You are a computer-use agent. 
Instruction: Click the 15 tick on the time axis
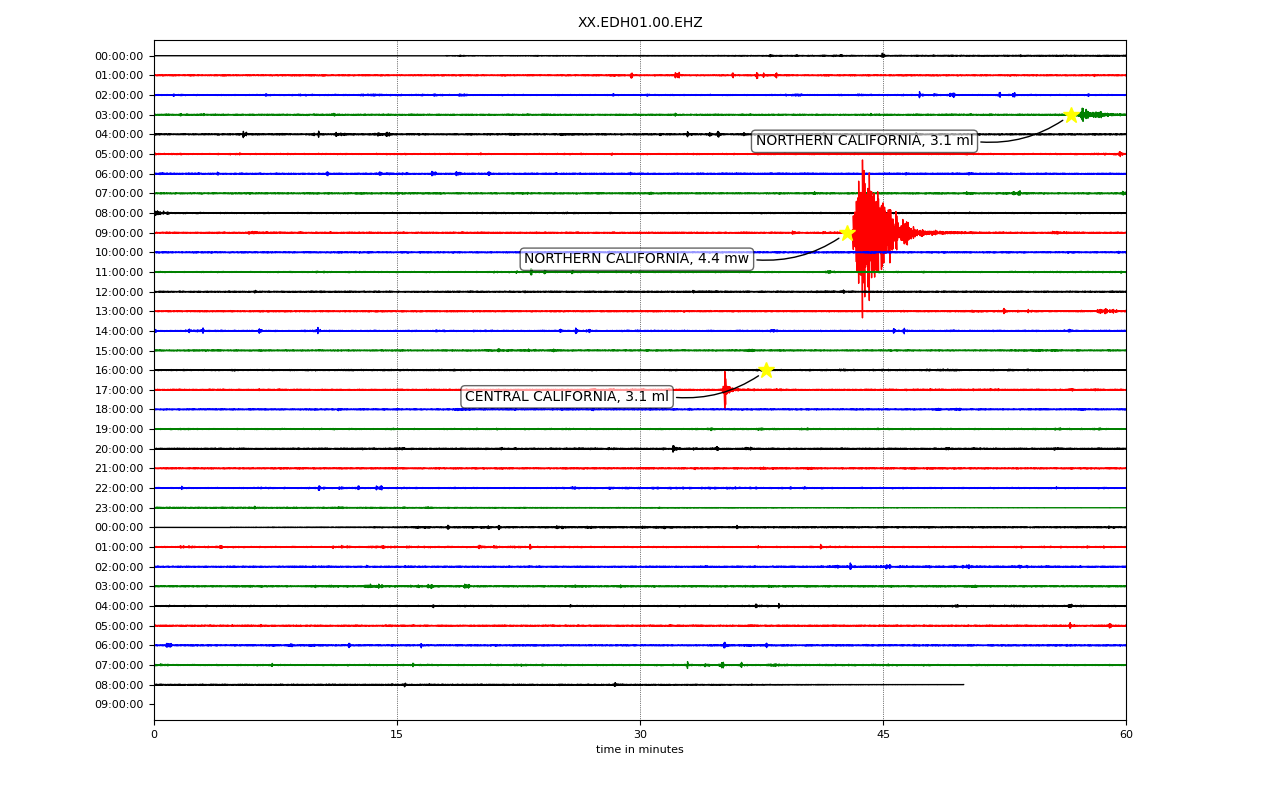click(397, 735)
